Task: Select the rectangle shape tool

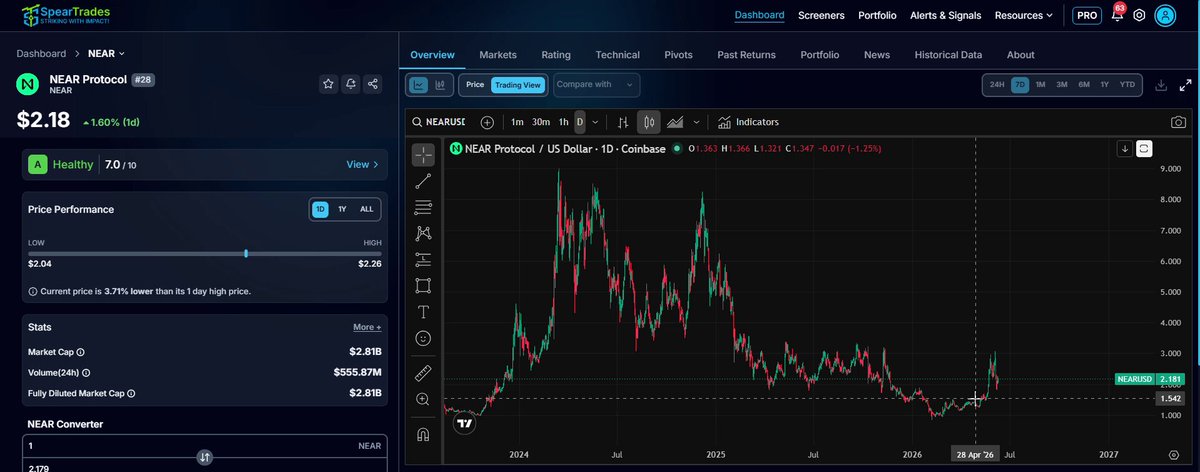Action: [x=423, y=285]
